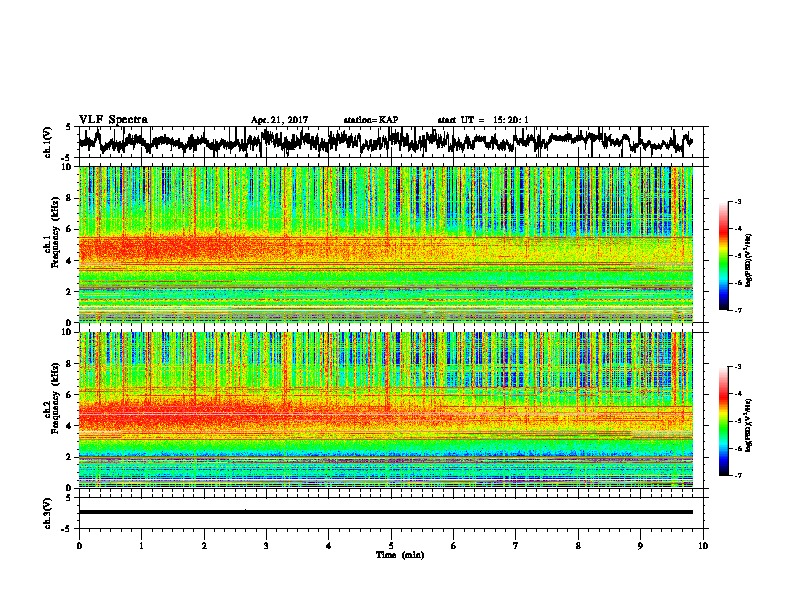Image resolution: width=792 pixels, height=612 pixels.
Task: Click the flat ch.3 voltage trace line
Action: (x=385, y=512)
